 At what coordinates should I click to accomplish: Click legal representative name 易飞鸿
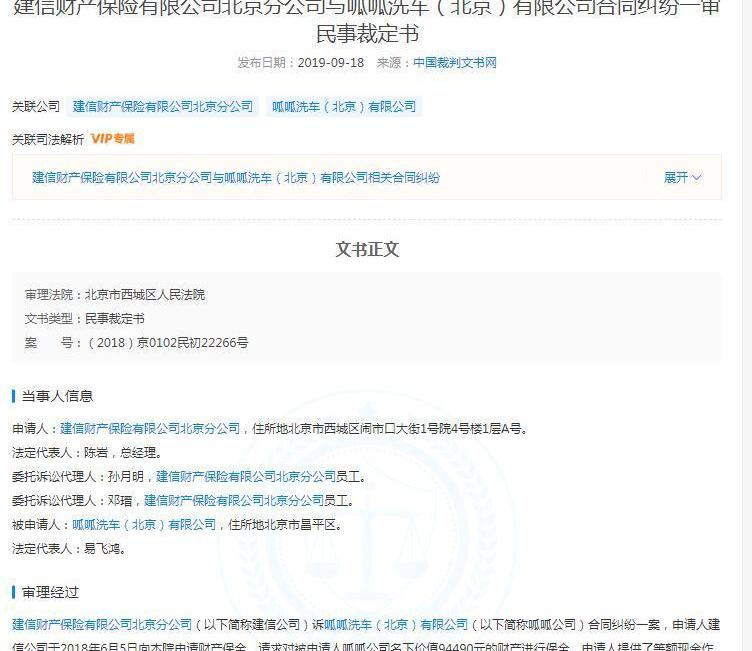click(x=102, y=548)
